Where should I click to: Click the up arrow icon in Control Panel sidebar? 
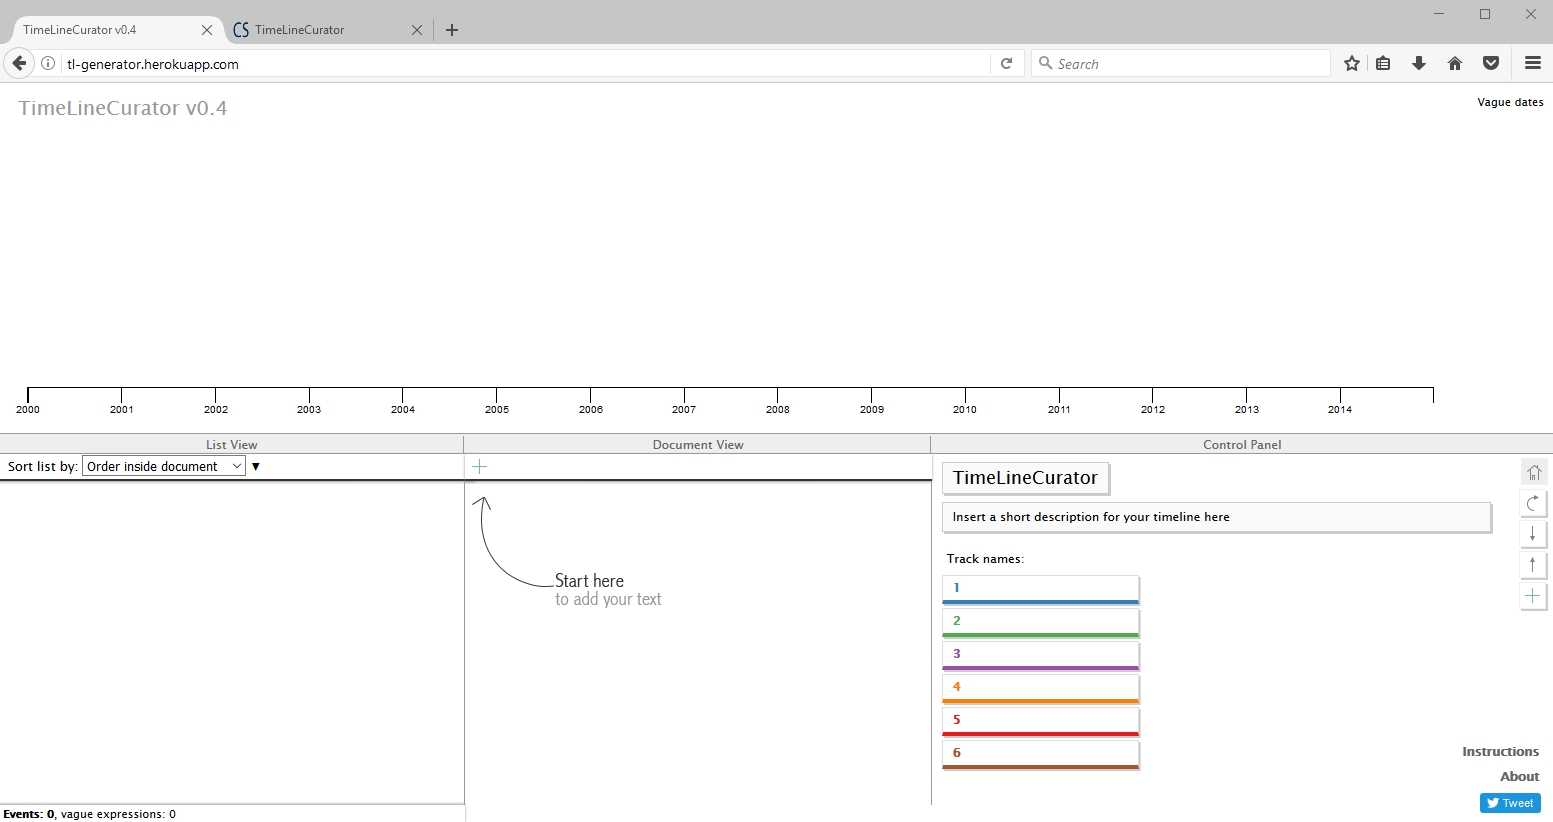(1533, 565)
